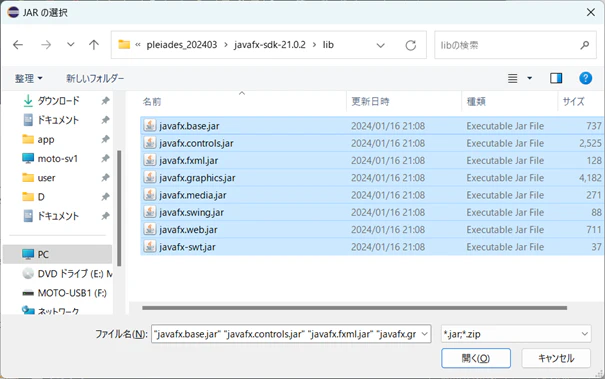Click the jar icon of javafx.controls.jar
605x379 pixels.
click(x=150, y=143)
